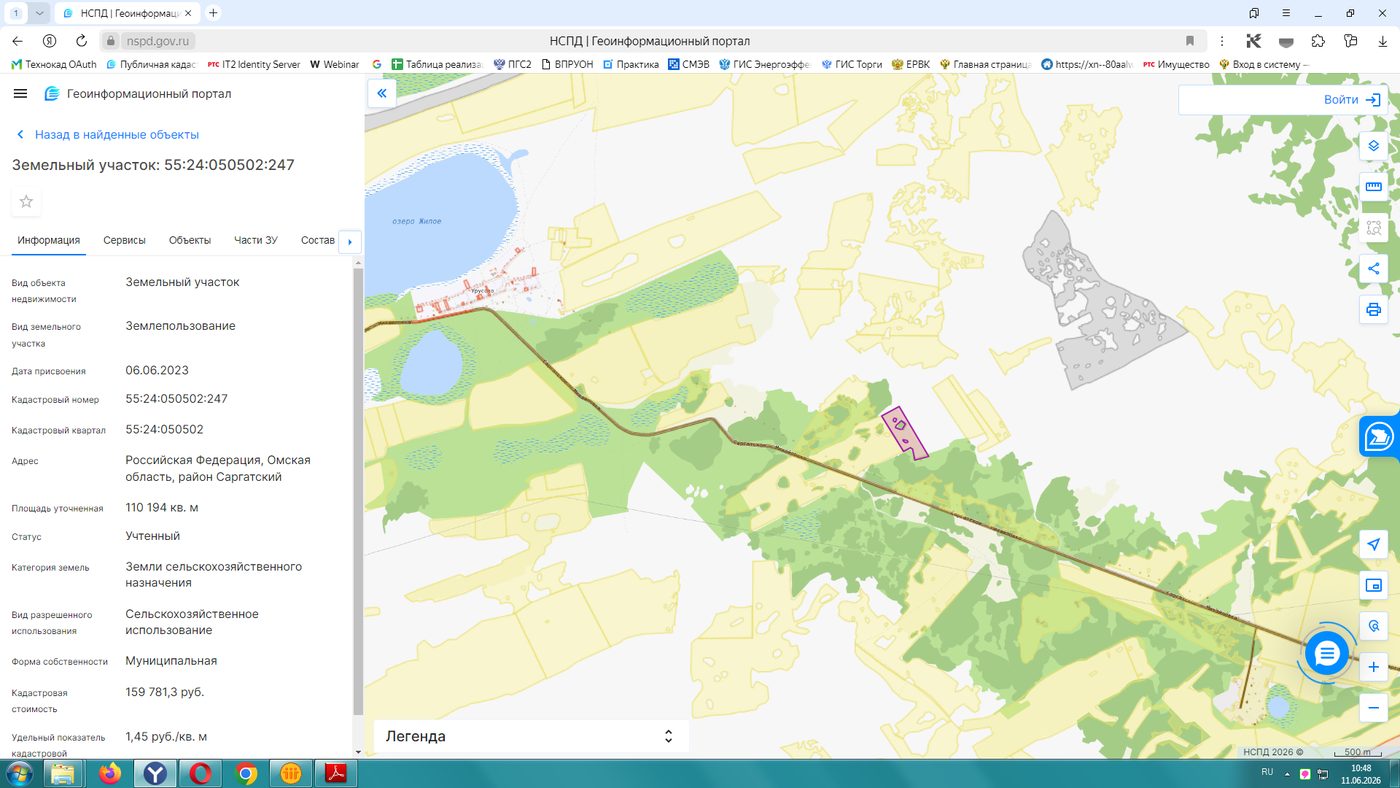
Task: Print the map via printer icon
Action: (x=1373, y=309)
